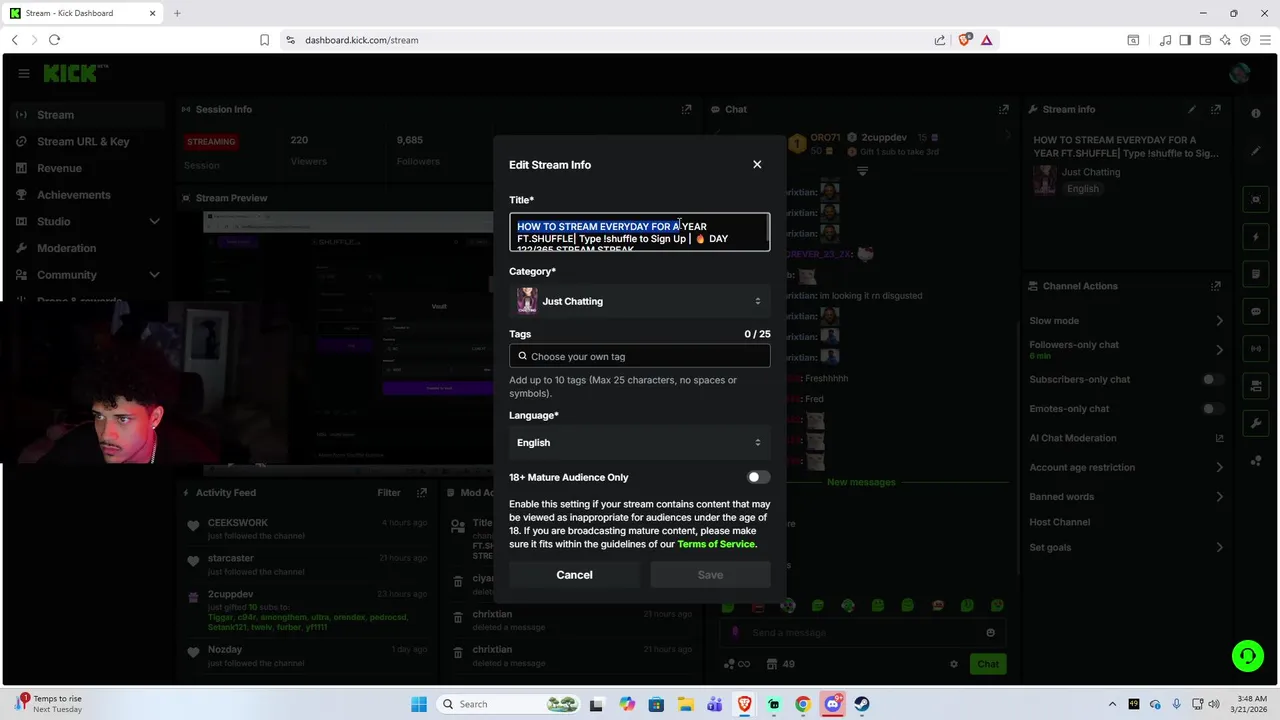Click the pencil icon in right rail

[x=1256, y=151]
